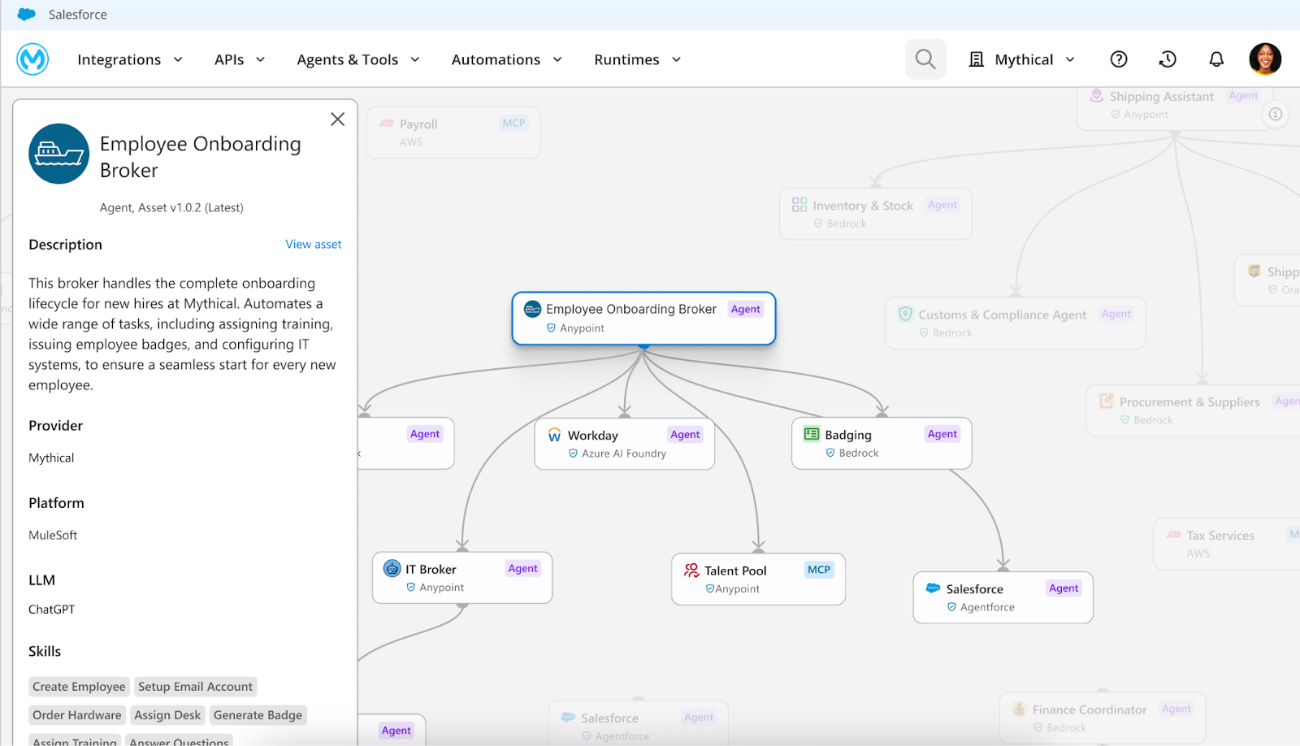Click the View asset link

[313, 244]
